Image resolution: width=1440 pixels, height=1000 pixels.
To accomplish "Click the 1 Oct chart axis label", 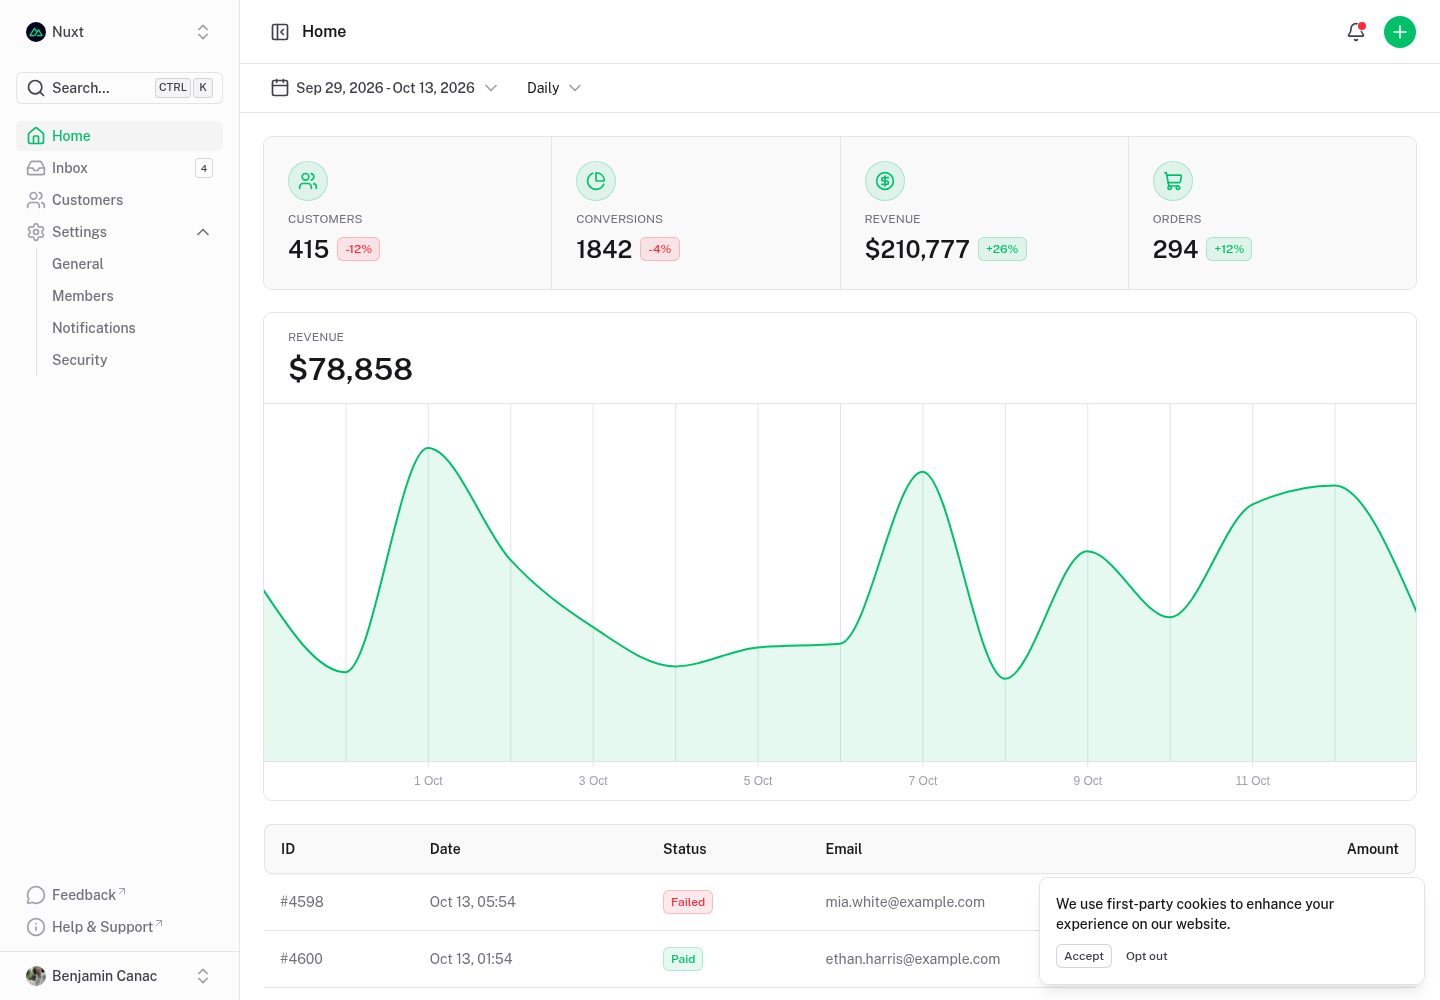I will point(428,781).
